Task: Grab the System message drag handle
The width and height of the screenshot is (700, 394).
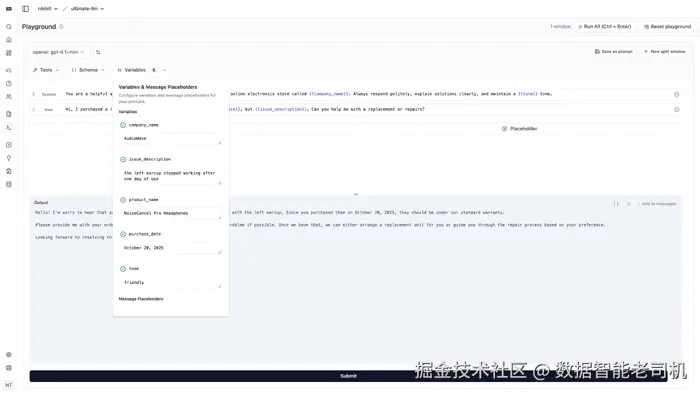Action: tap(33, 94)
